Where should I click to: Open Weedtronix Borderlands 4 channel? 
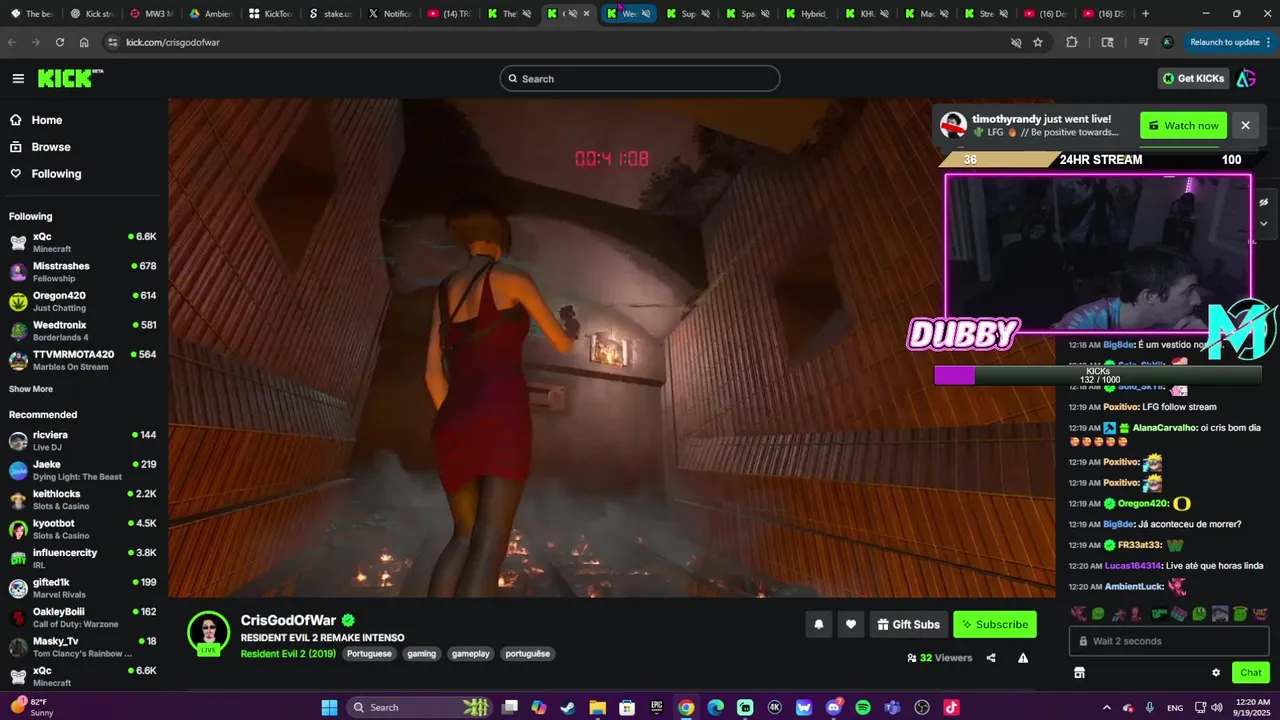[83, 331]
